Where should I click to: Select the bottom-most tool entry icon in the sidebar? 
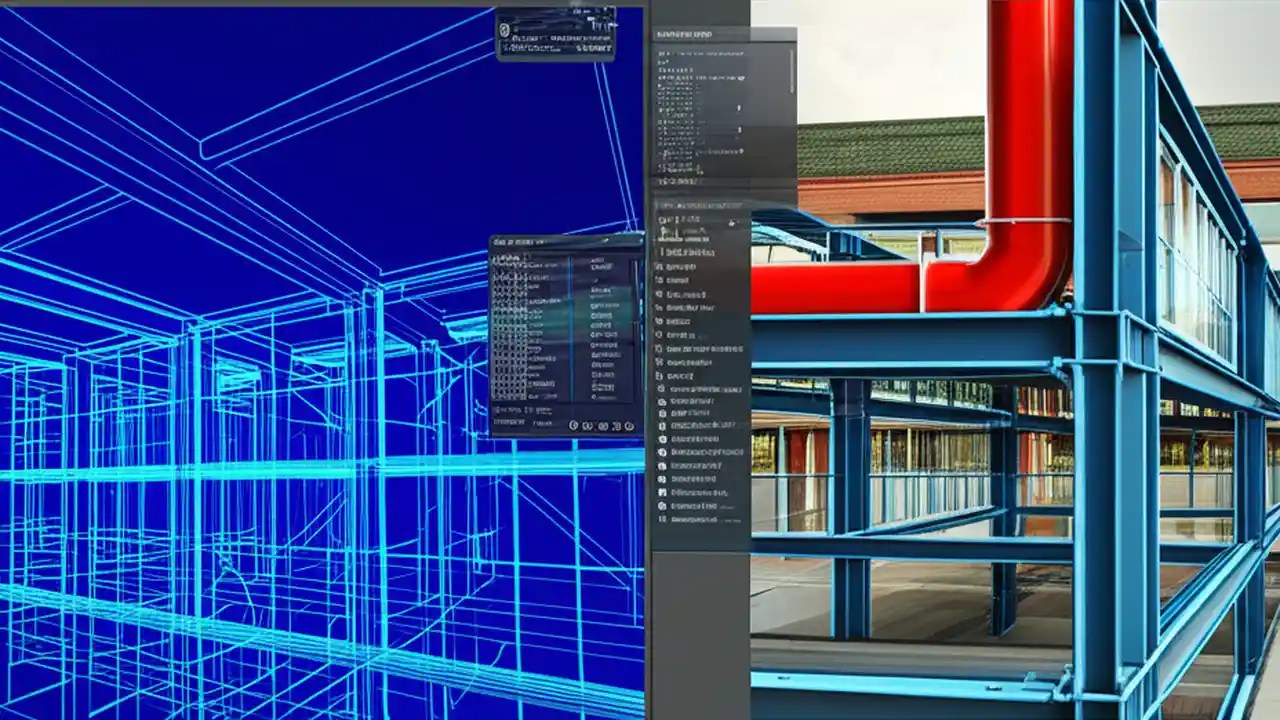coord(659,519)
